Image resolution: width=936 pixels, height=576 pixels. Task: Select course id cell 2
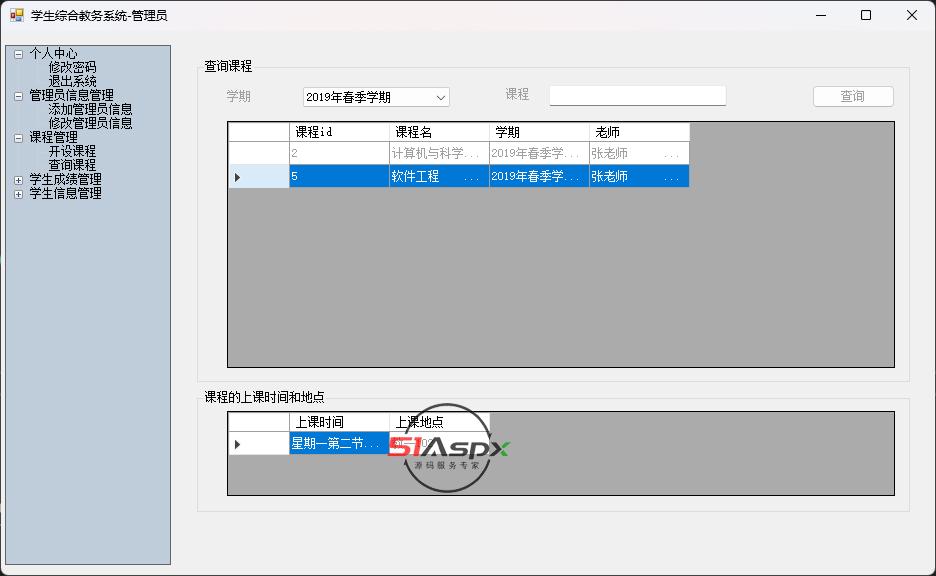coord(339,153)
